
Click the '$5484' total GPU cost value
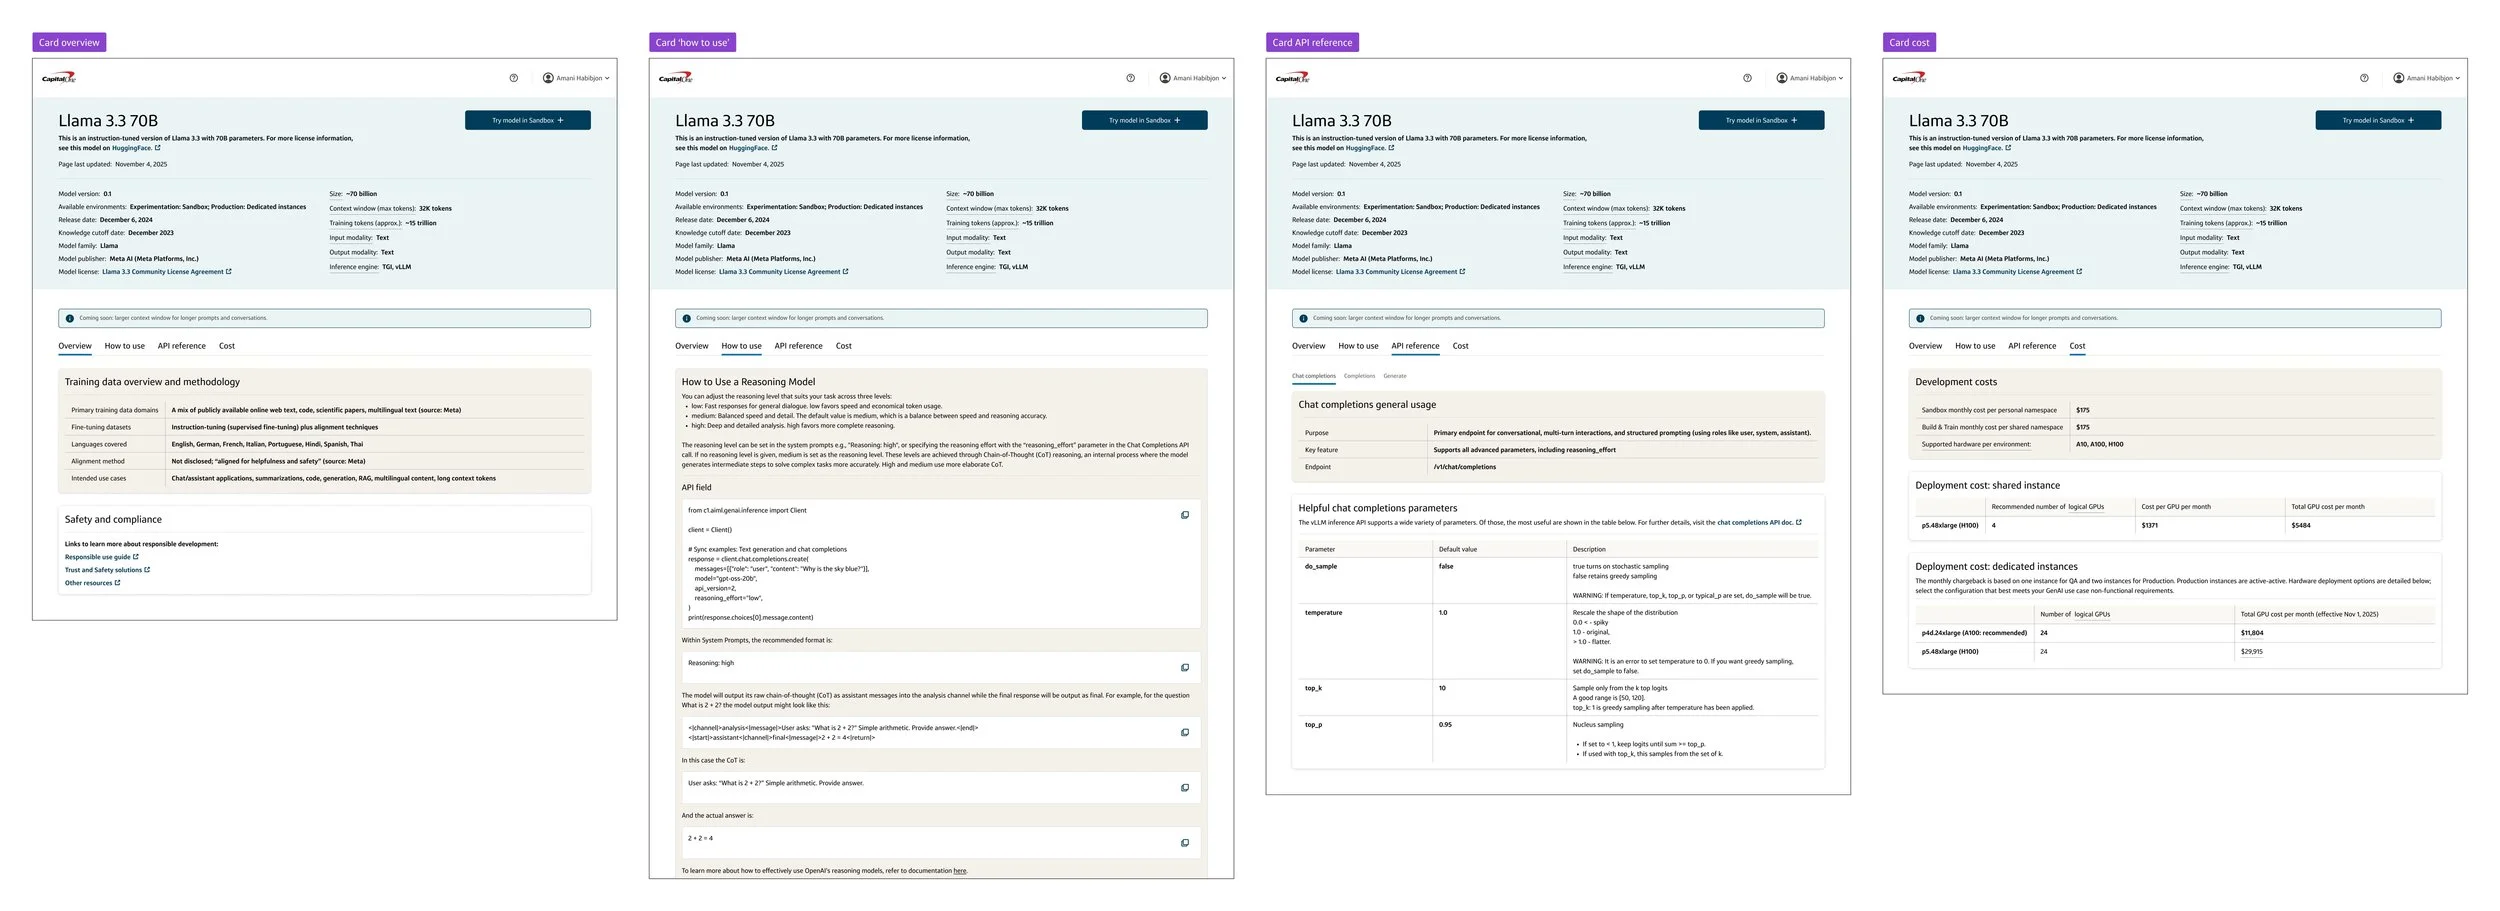point(2301,526)
